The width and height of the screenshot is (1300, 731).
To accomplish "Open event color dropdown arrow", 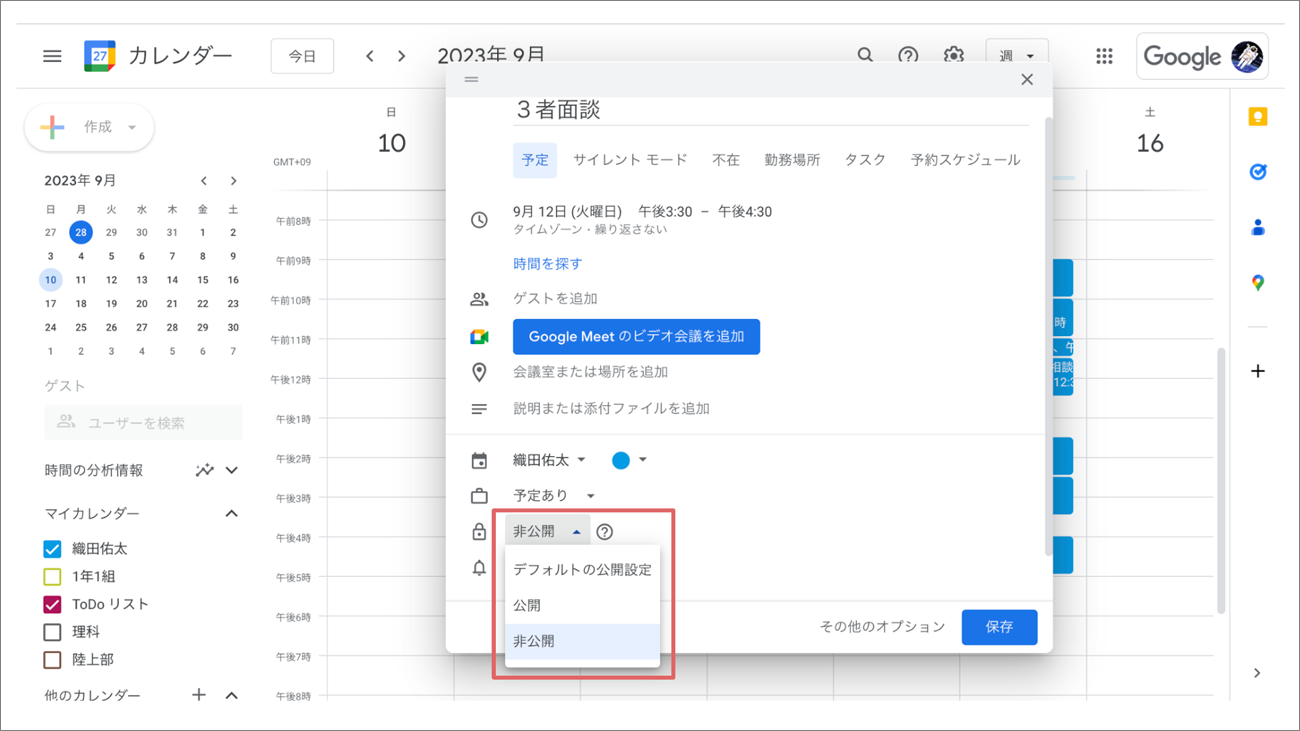I will (643, 460).
